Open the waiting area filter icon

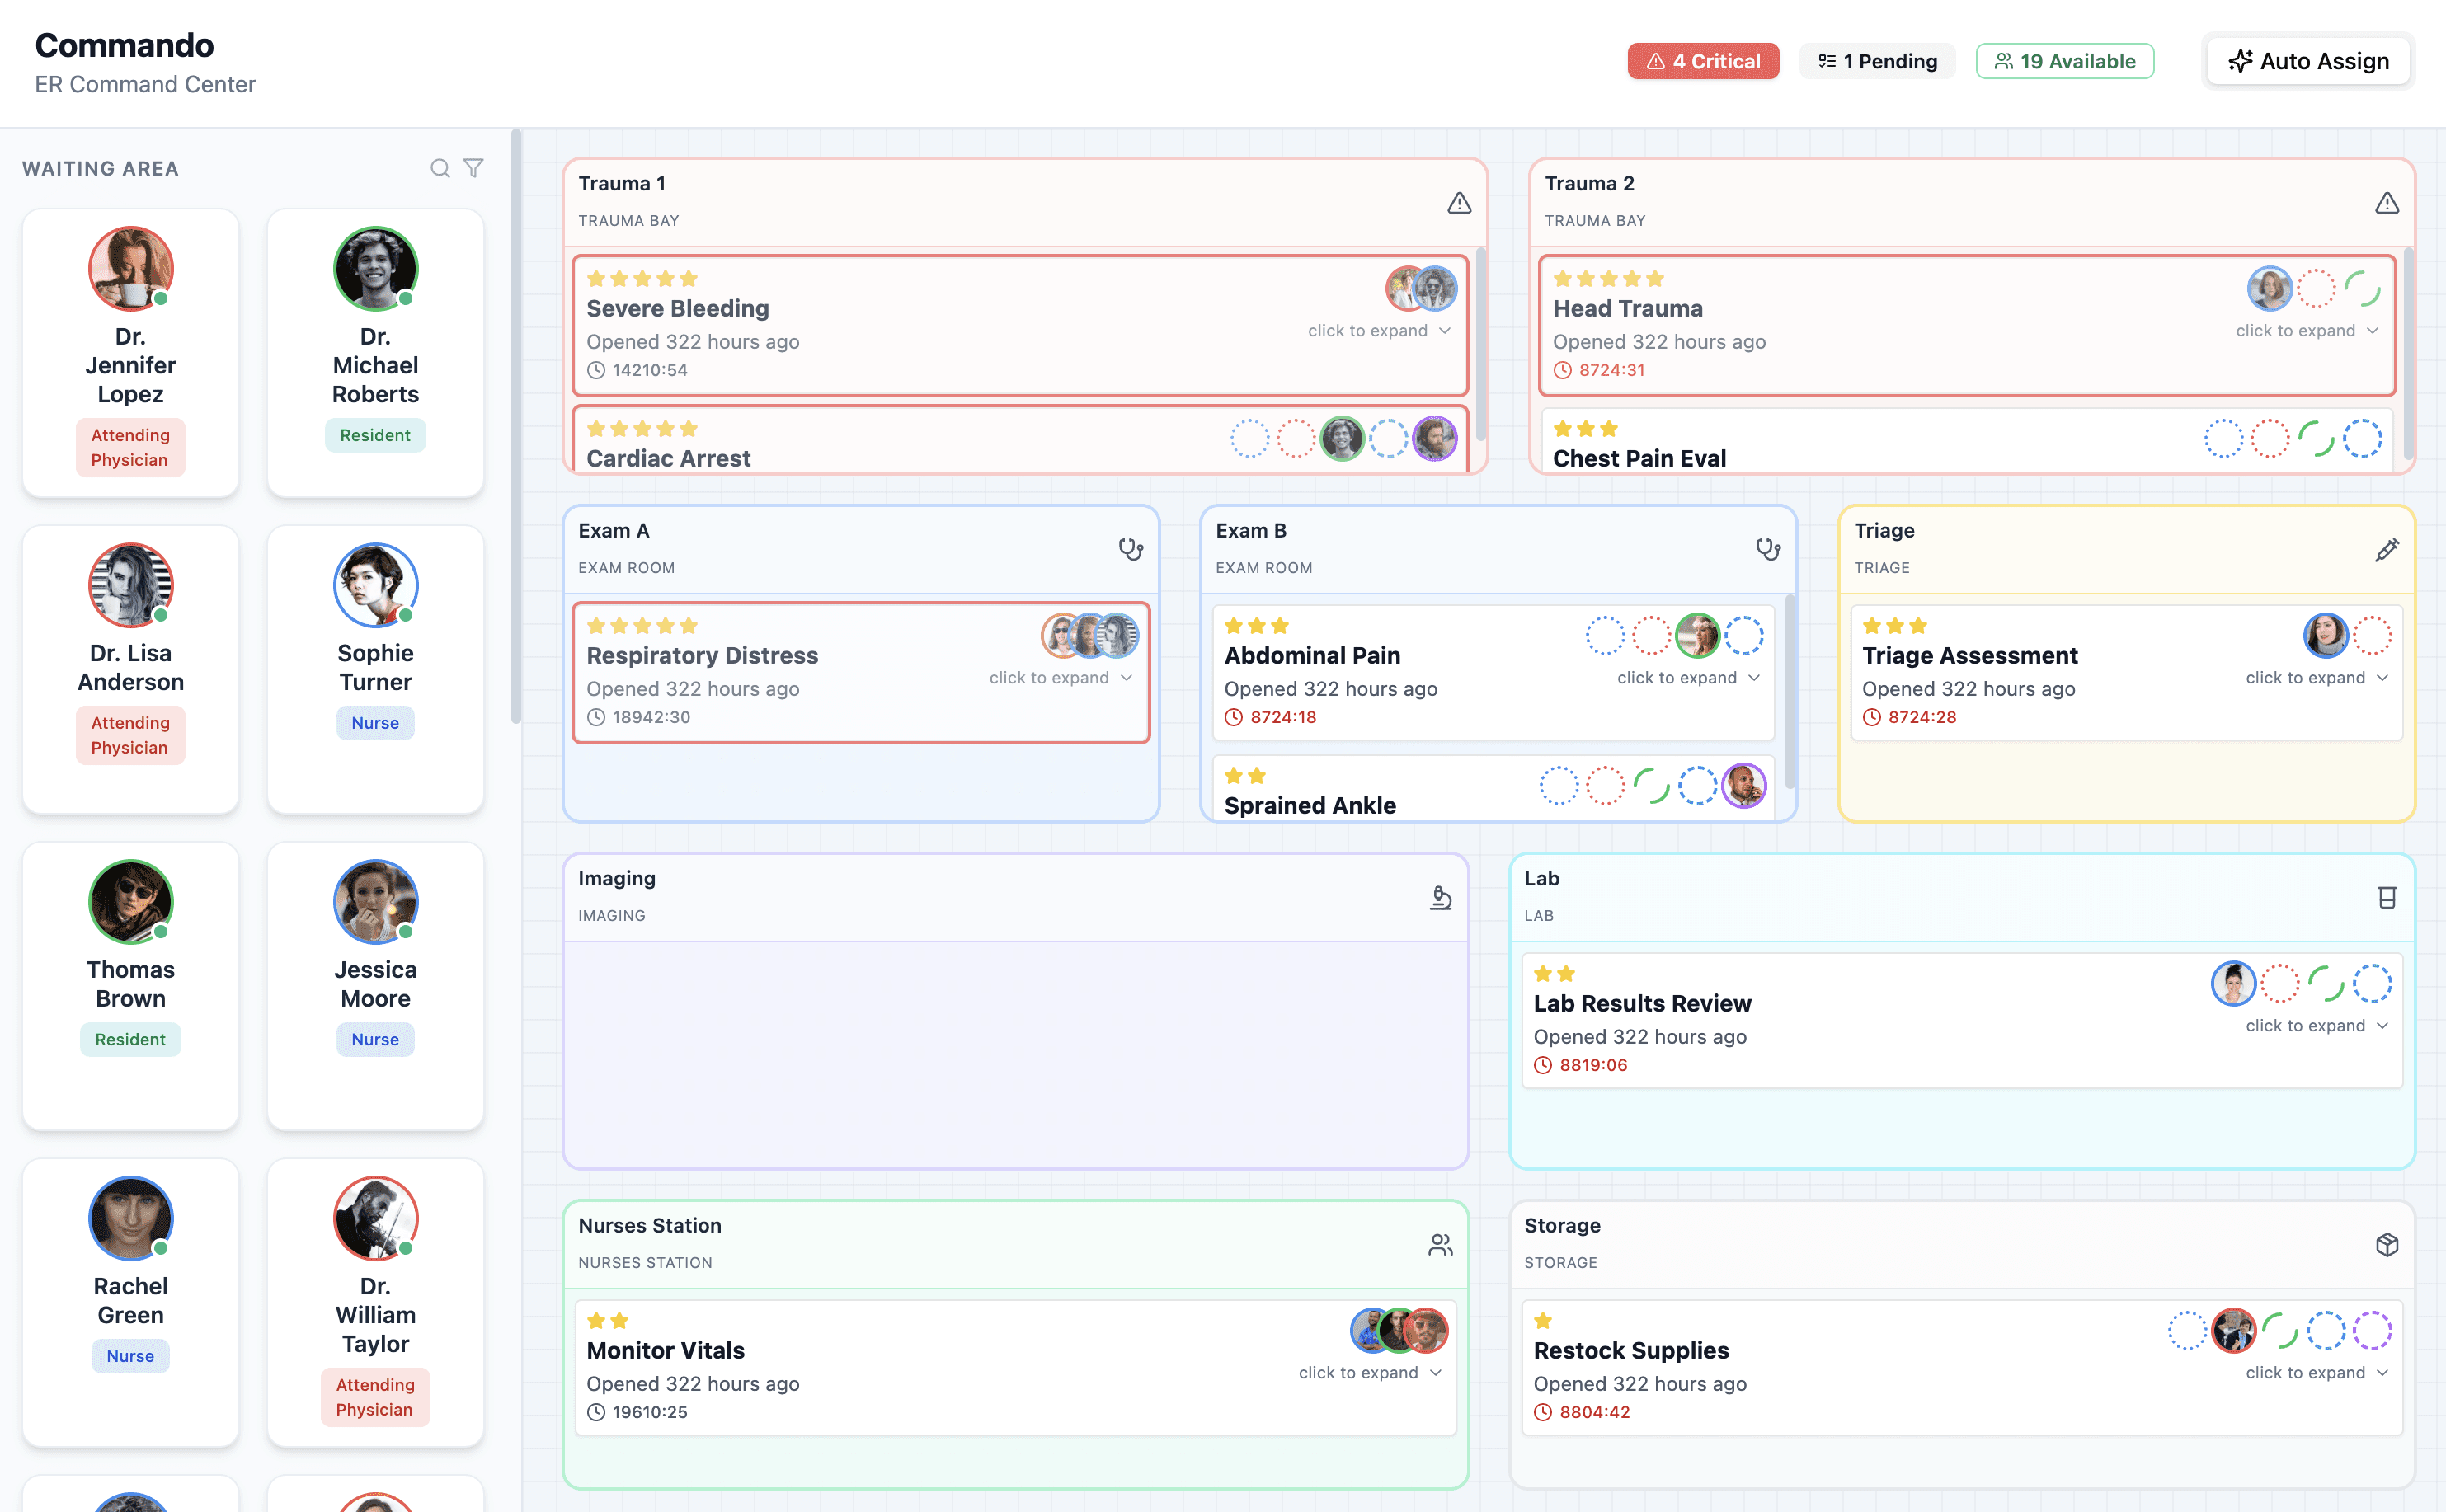pos(473,168)
